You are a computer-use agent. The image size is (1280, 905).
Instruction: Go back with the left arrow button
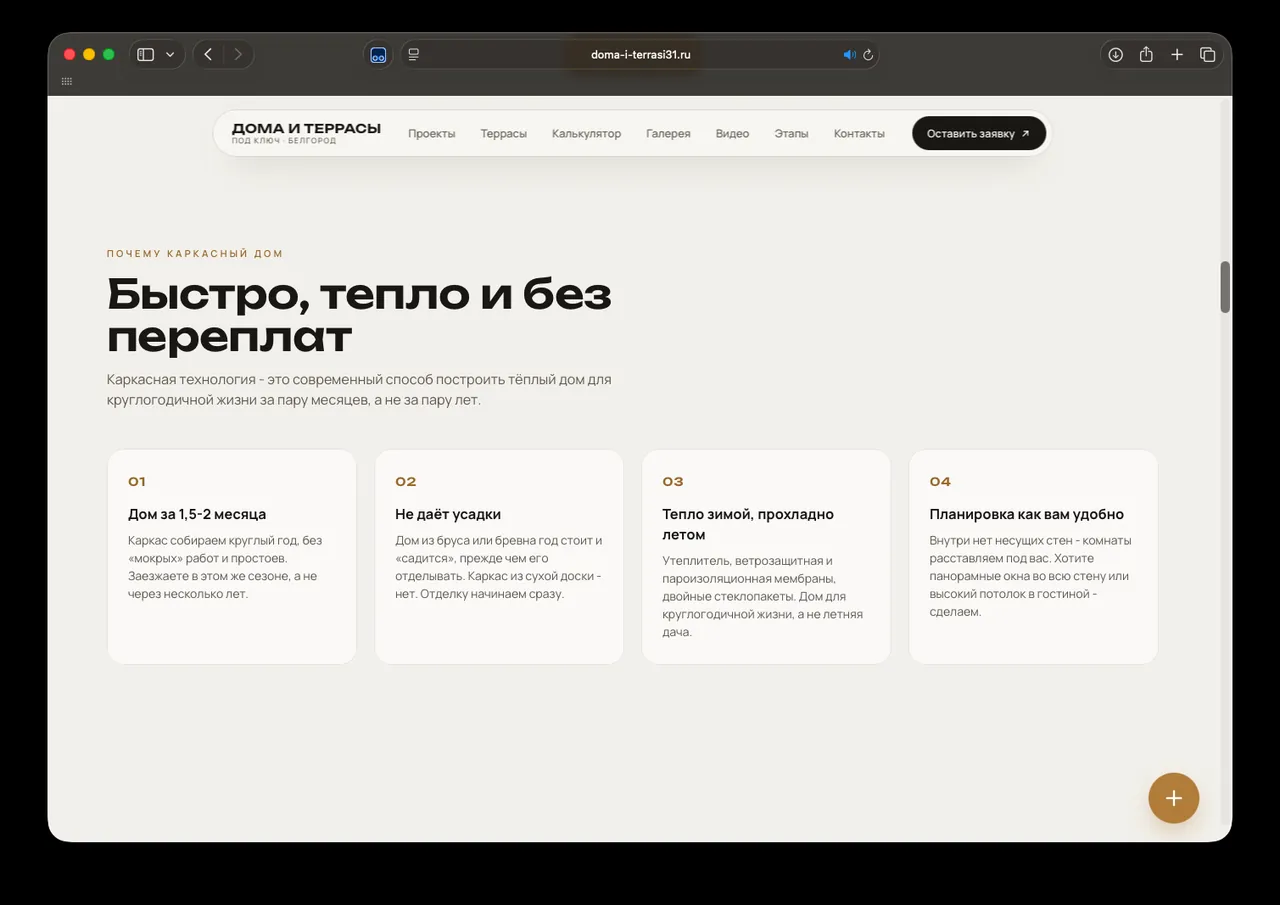coord(208,55)
